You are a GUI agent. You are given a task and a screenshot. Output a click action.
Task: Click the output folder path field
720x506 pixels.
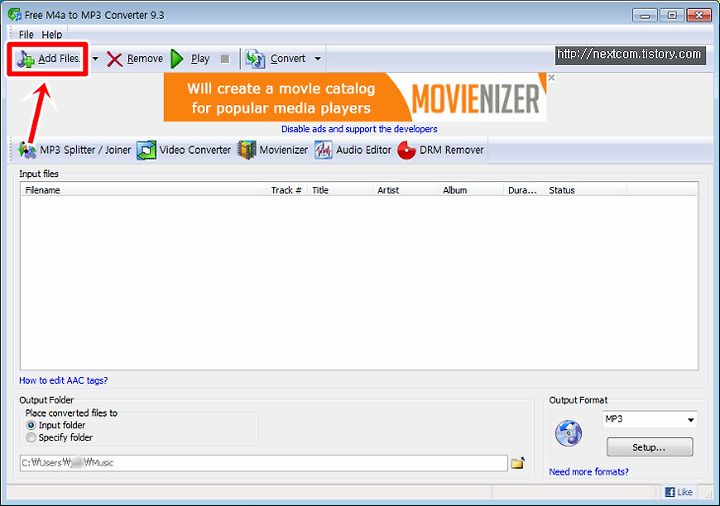tap(264, 463)
